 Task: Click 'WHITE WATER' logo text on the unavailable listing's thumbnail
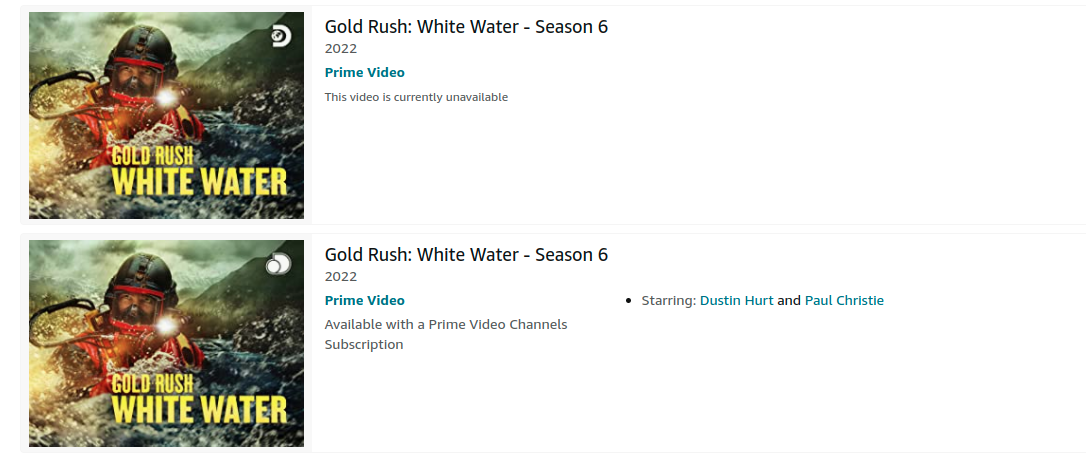199,182
